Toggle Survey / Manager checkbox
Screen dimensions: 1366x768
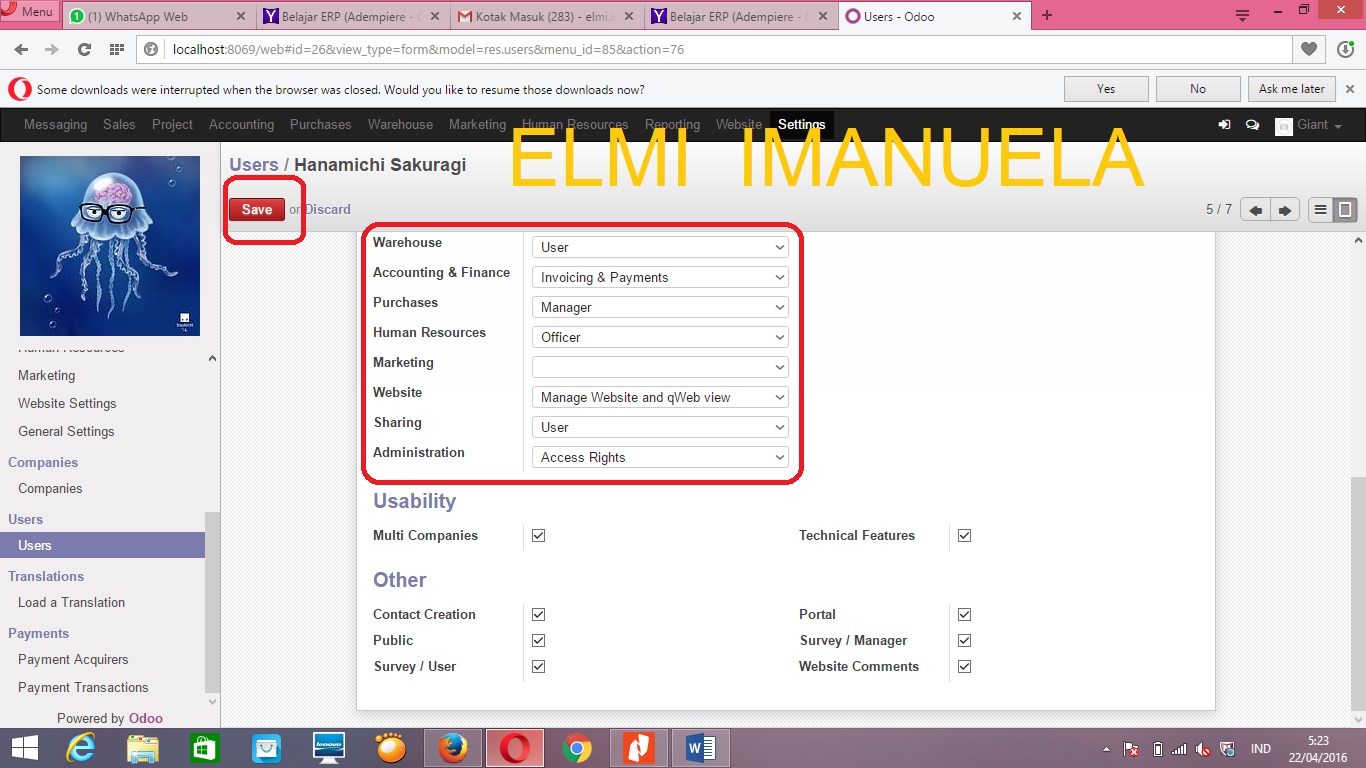coord(964,641)
